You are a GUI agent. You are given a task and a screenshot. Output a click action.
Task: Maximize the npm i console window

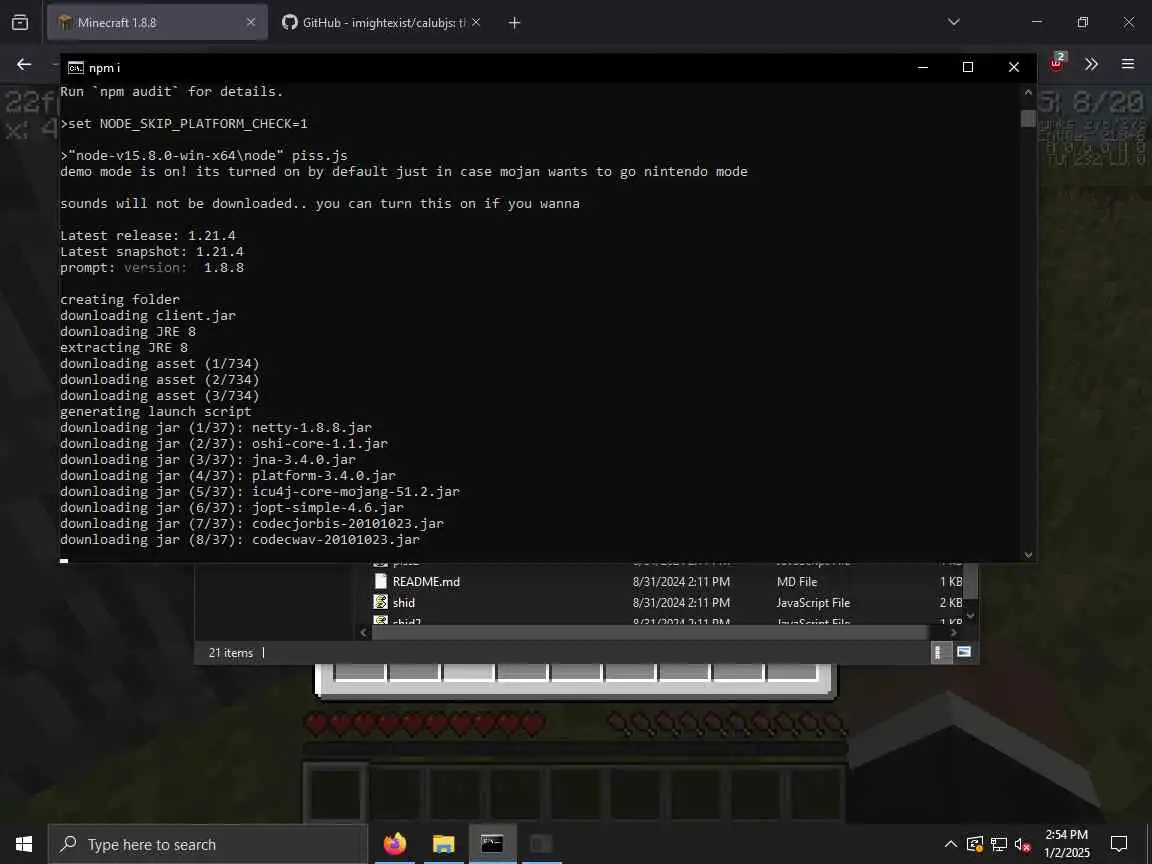(x=968, y=67)
